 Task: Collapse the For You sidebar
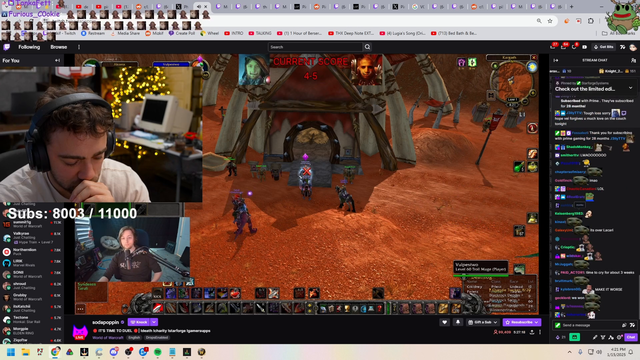[57, 60]
